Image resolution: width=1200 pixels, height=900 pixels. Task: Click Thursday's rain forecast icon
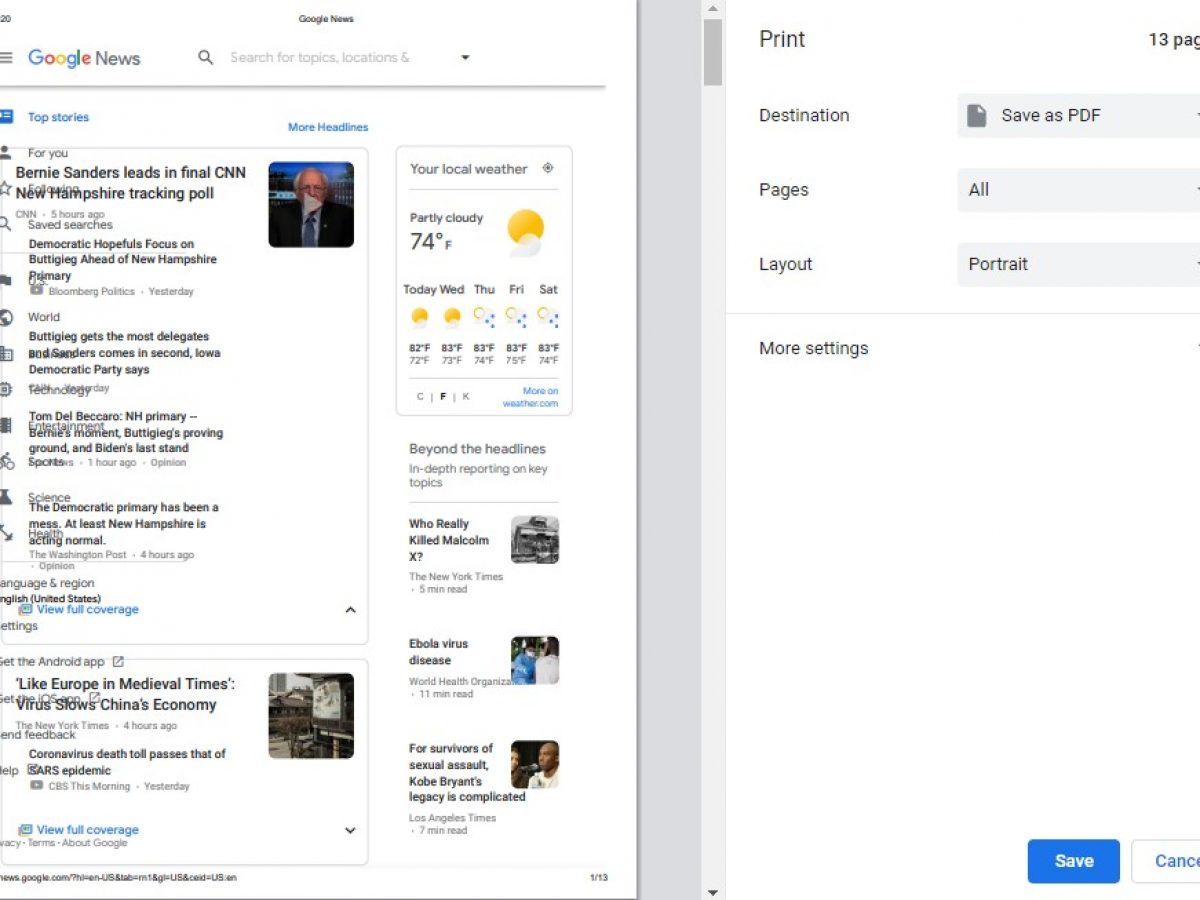[x=484, y=317]
